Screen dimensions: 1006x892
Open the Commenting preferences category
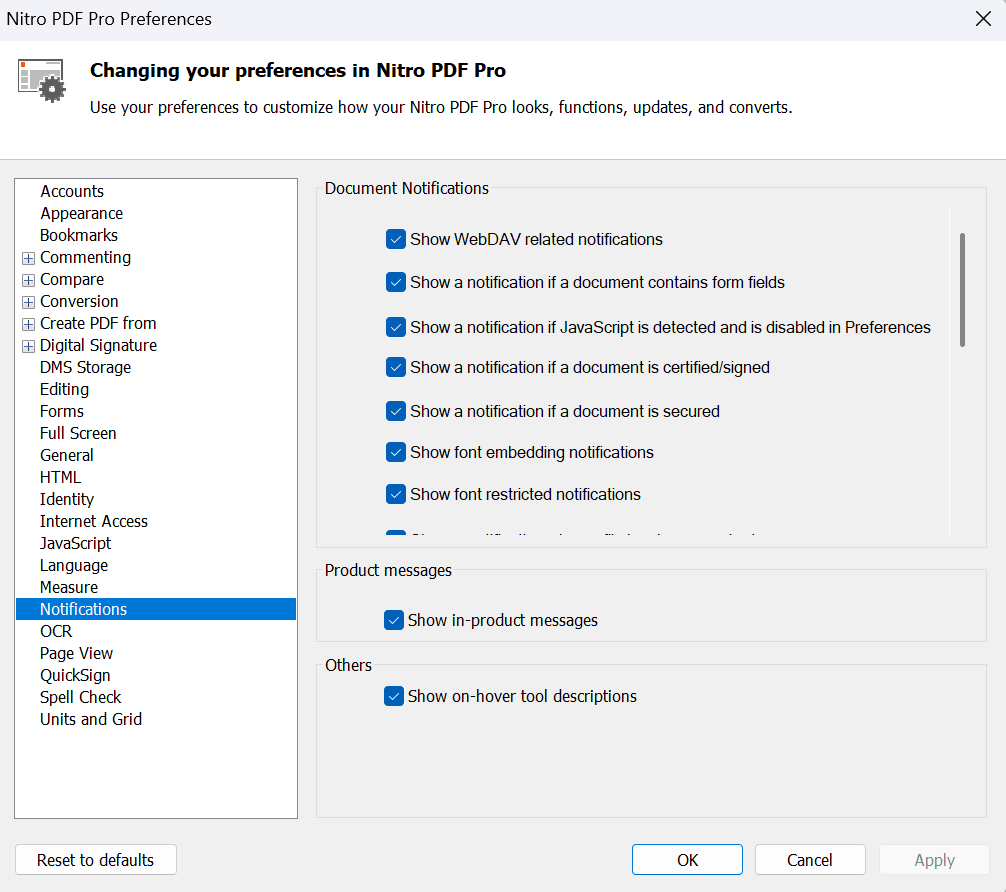tap(85, 257)
